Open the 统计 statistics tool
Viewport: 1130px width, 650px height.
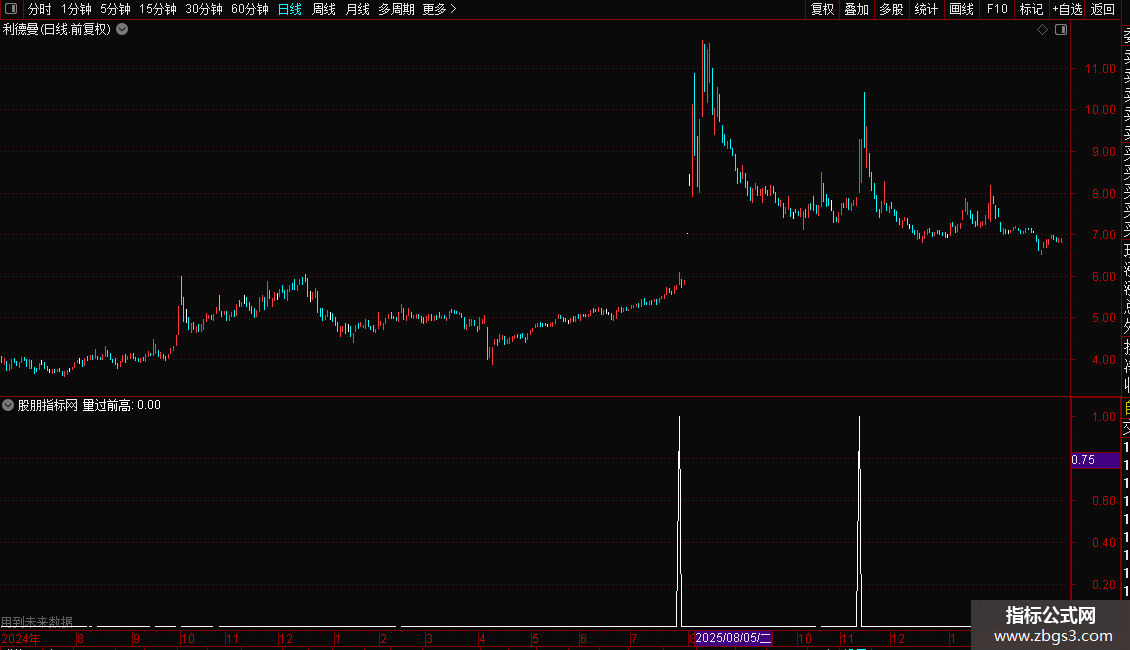(926, 9)
